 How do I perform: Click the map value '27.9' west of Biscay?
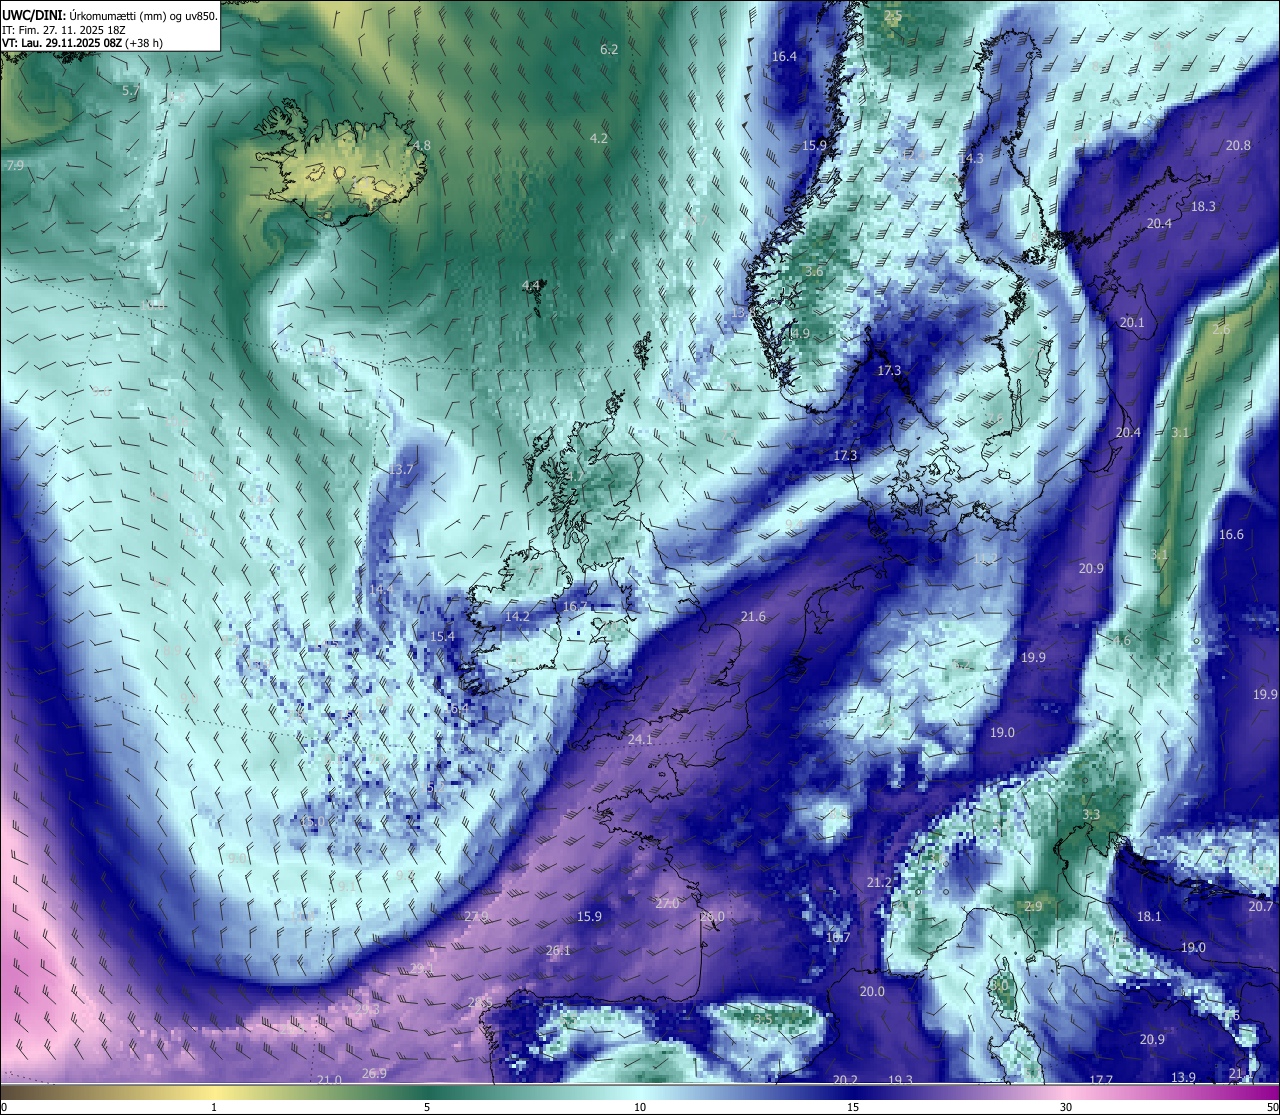pyautogui.click(x=476, y=916)
